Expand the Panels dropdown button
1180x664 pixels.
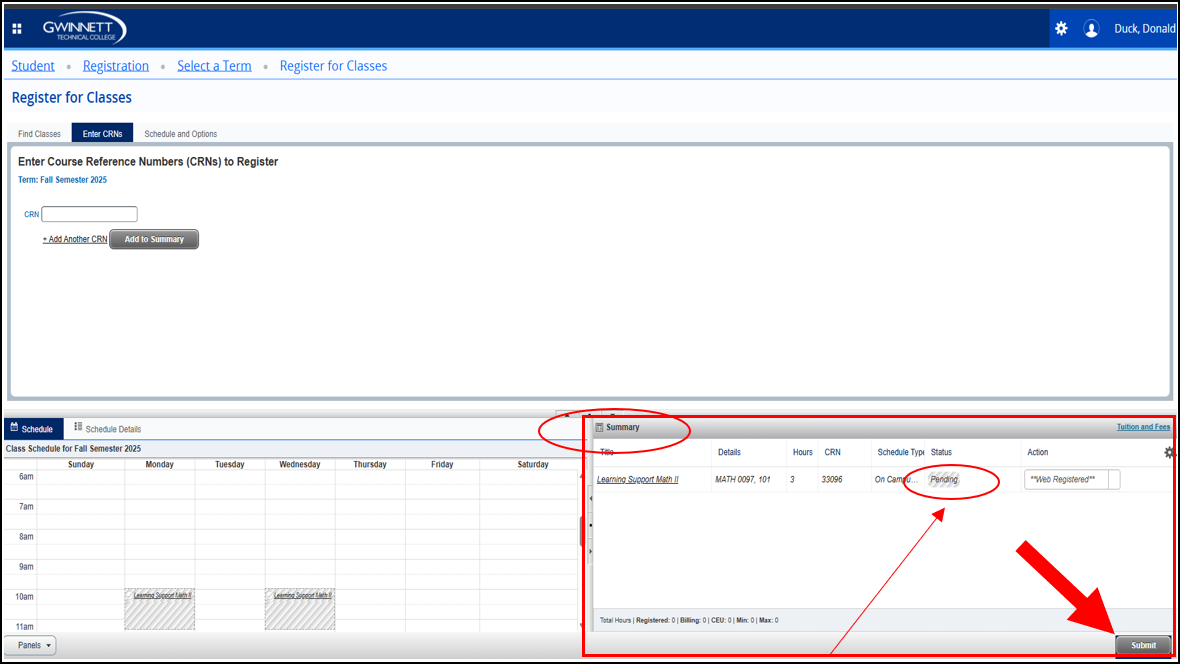(x=30, y=646)
